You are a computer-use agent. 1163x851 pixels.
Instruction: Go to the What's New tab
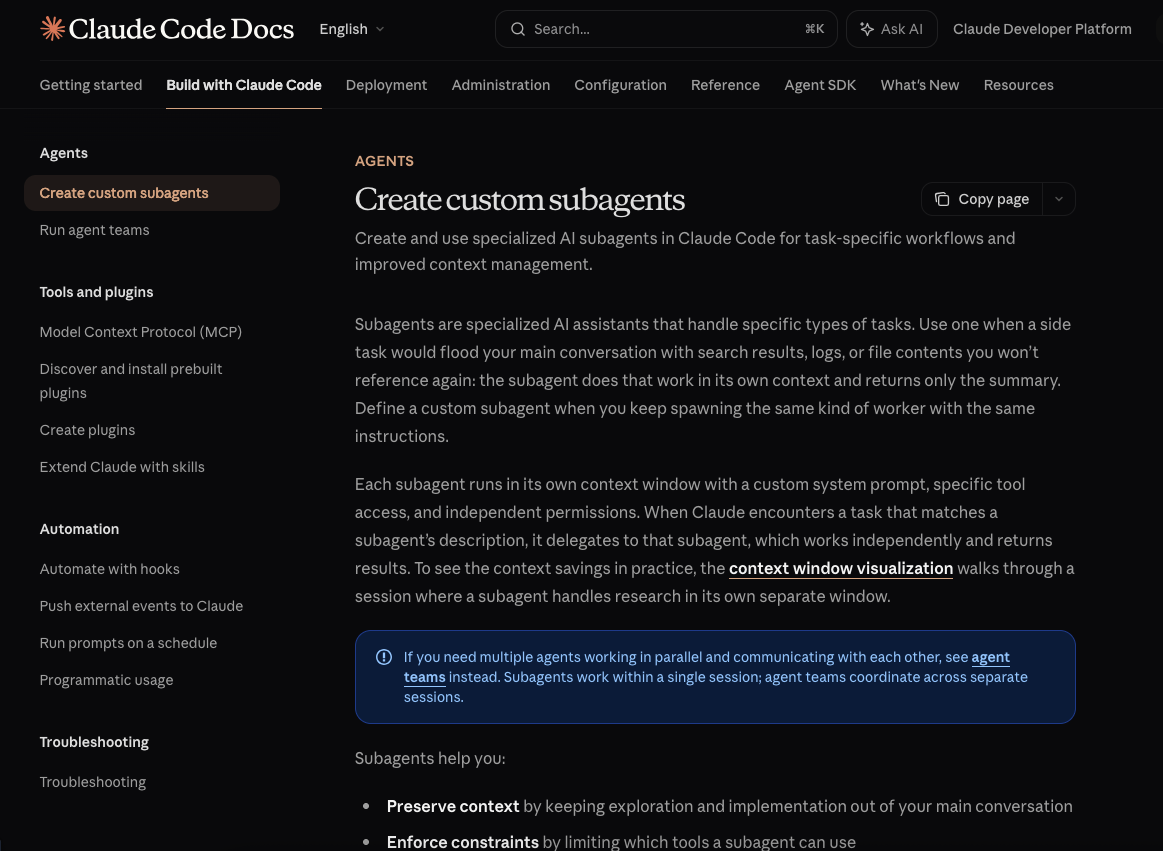point(919,85)
